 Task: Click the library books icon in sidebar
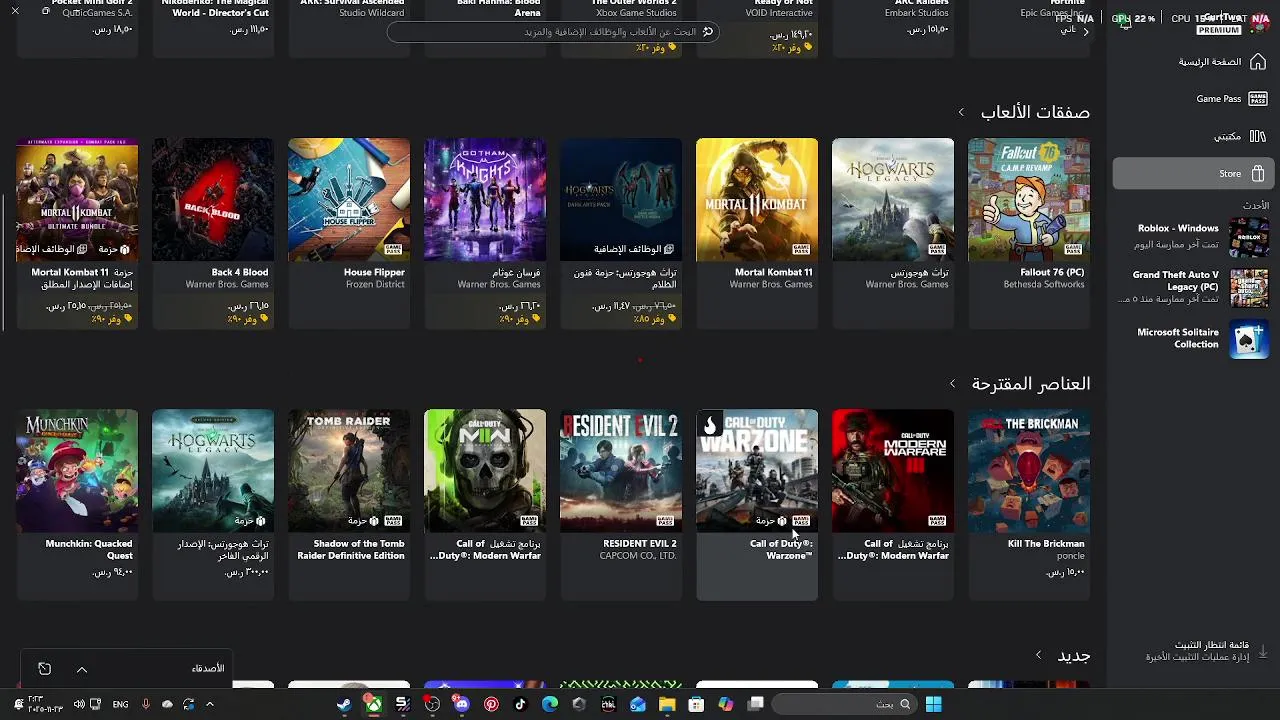tap(1258, 136)
